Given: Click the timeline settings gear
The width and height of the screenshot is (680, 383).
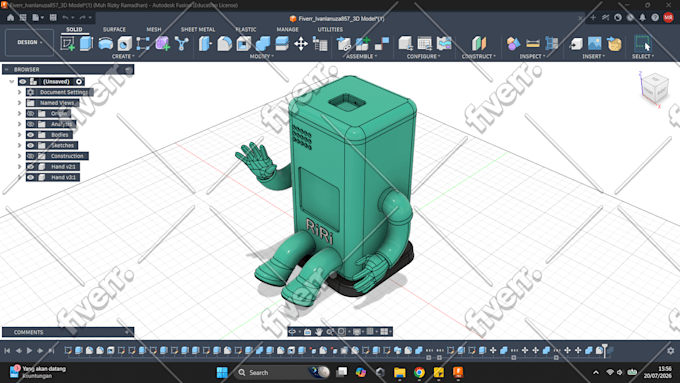Looking at the screenshot, I should [670, 350].
